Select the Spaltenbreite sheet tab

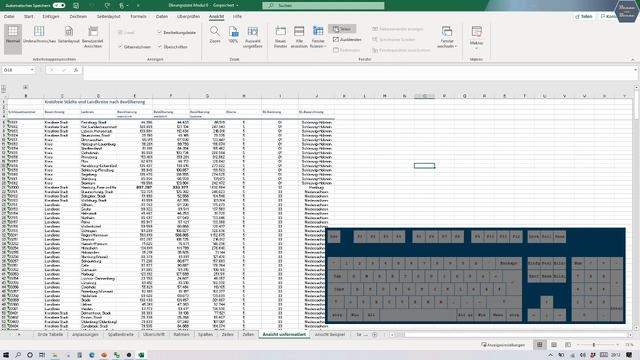(x=121, y=335)
